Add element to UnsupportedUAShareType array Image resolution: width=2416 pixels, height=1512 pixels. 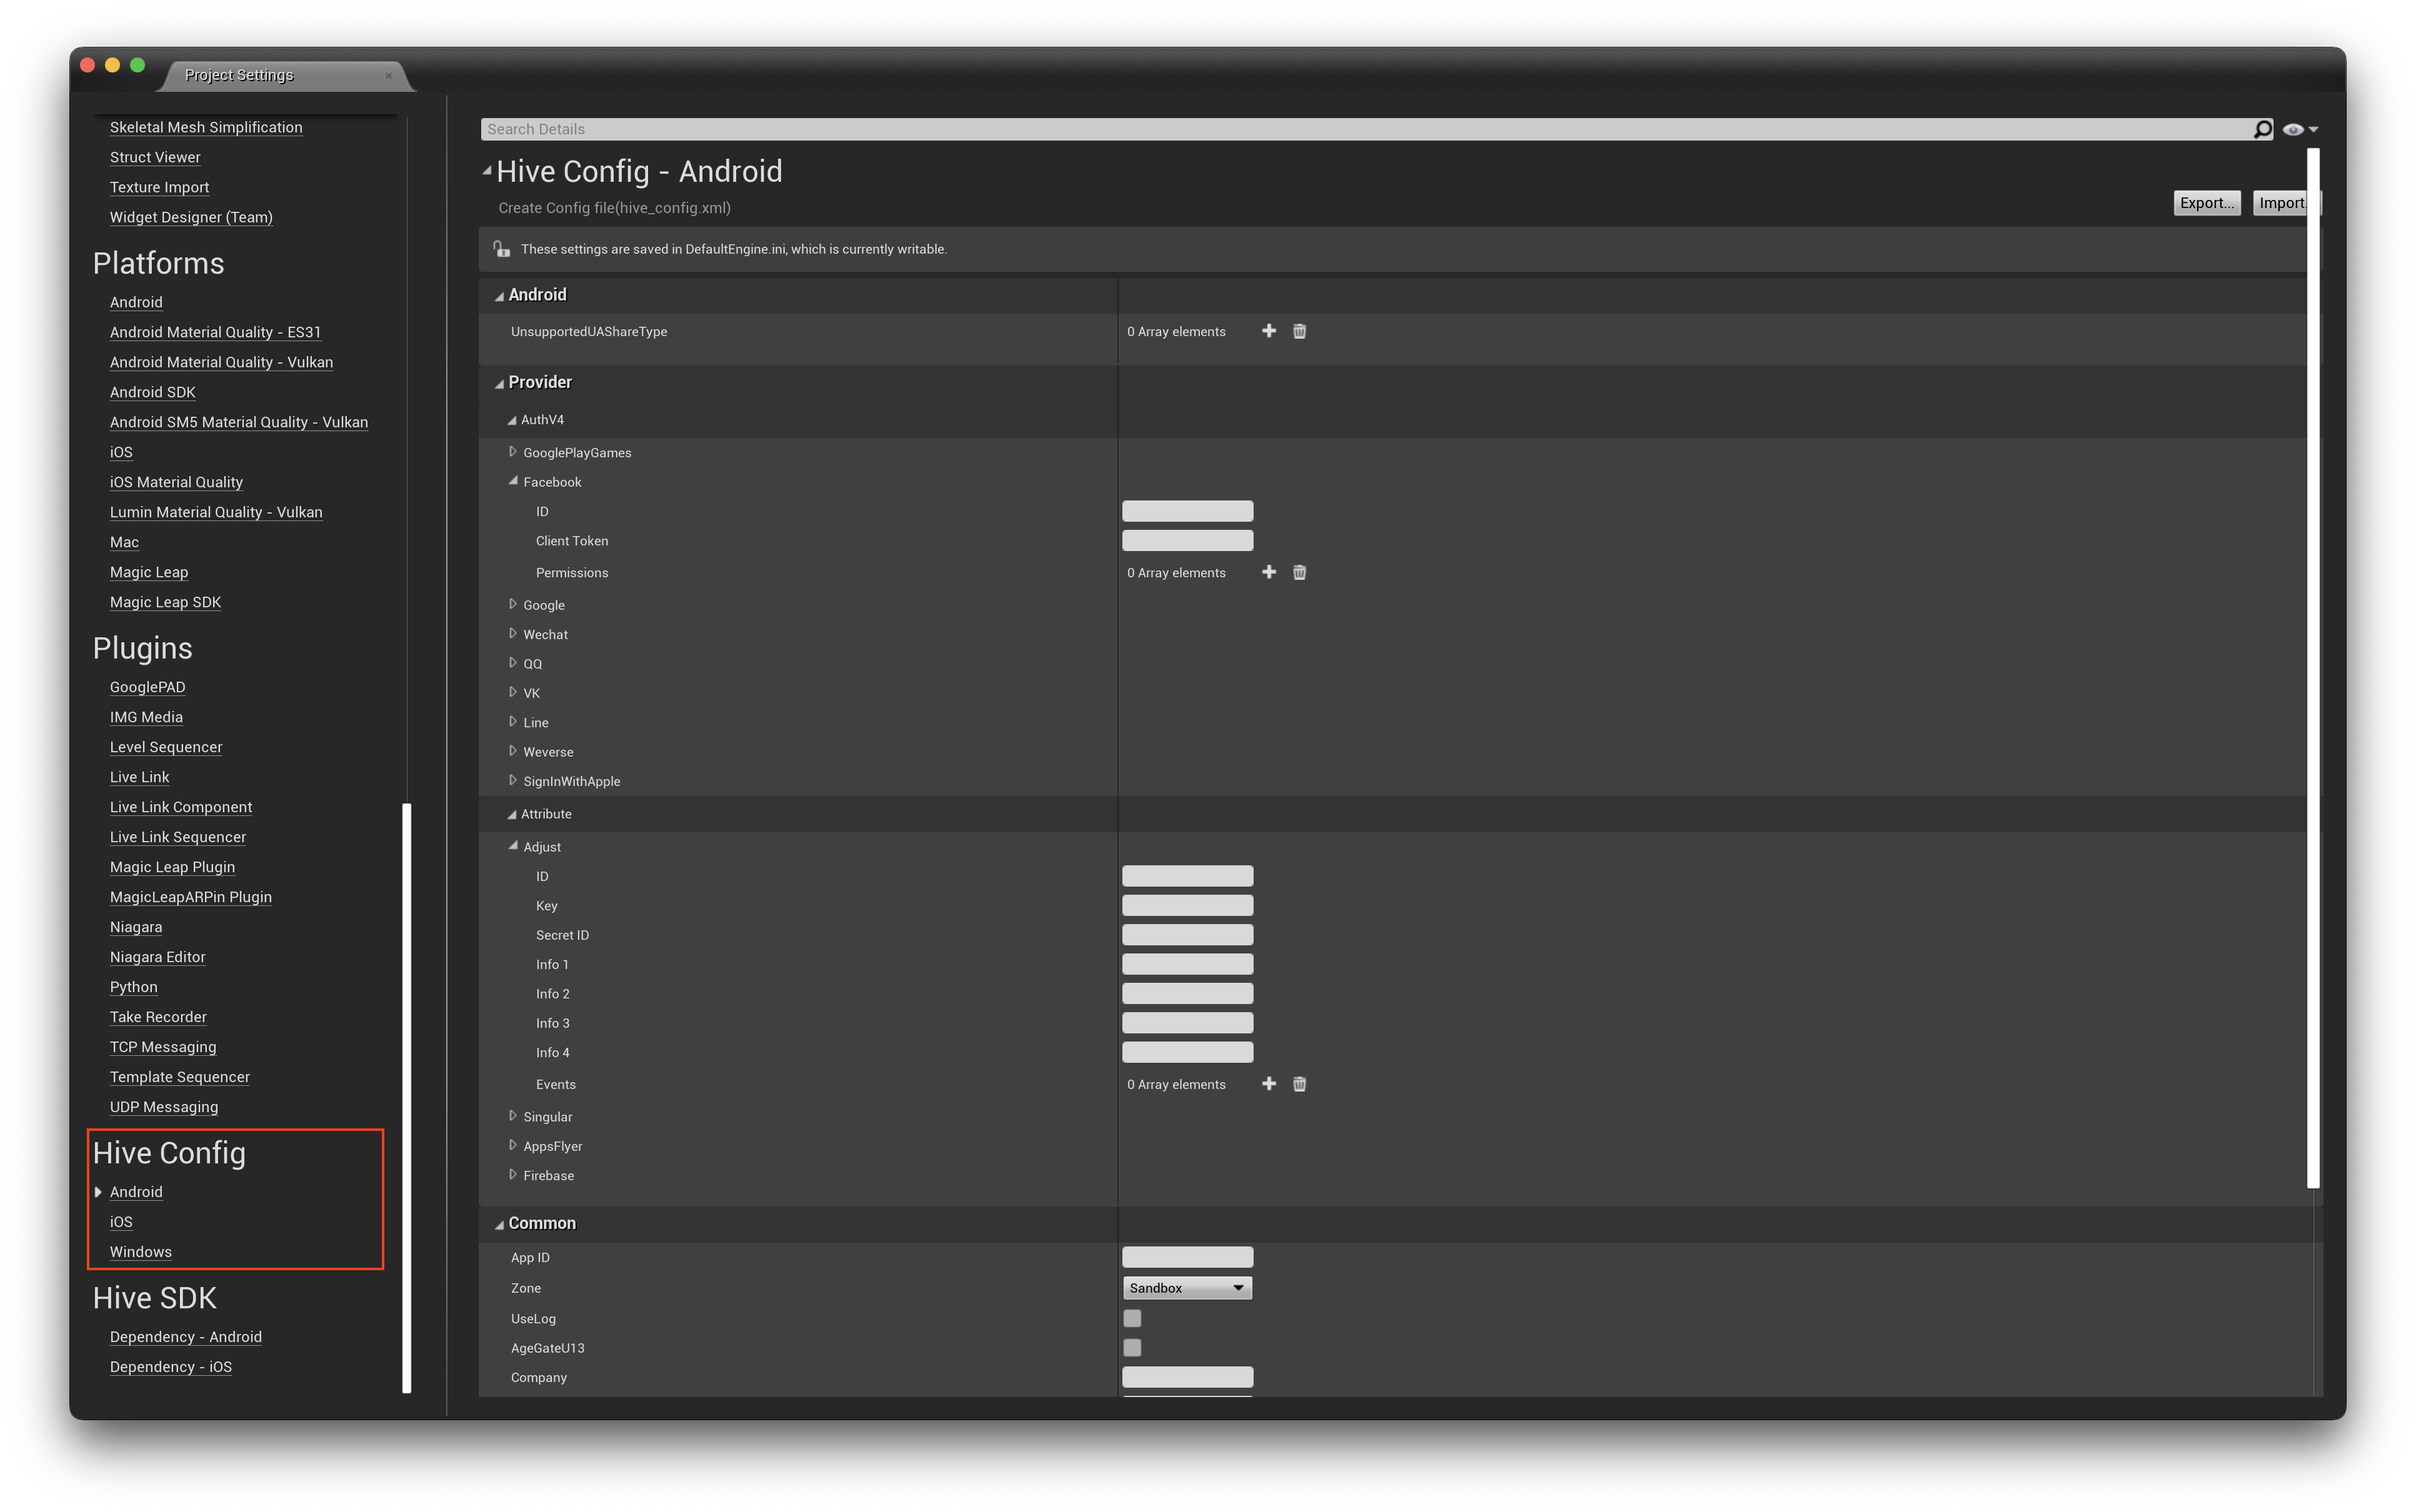[x=1268, y=331]
